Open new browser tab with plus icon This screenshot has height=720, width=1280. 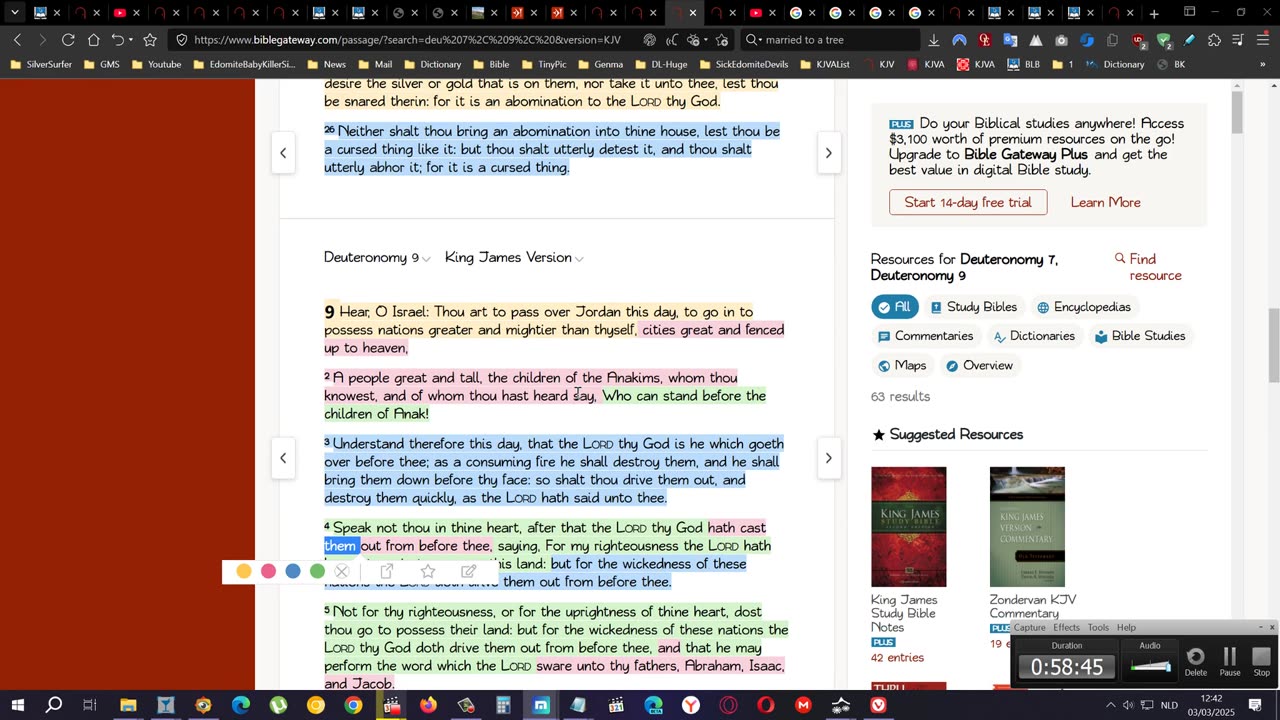coord(1154,13)
